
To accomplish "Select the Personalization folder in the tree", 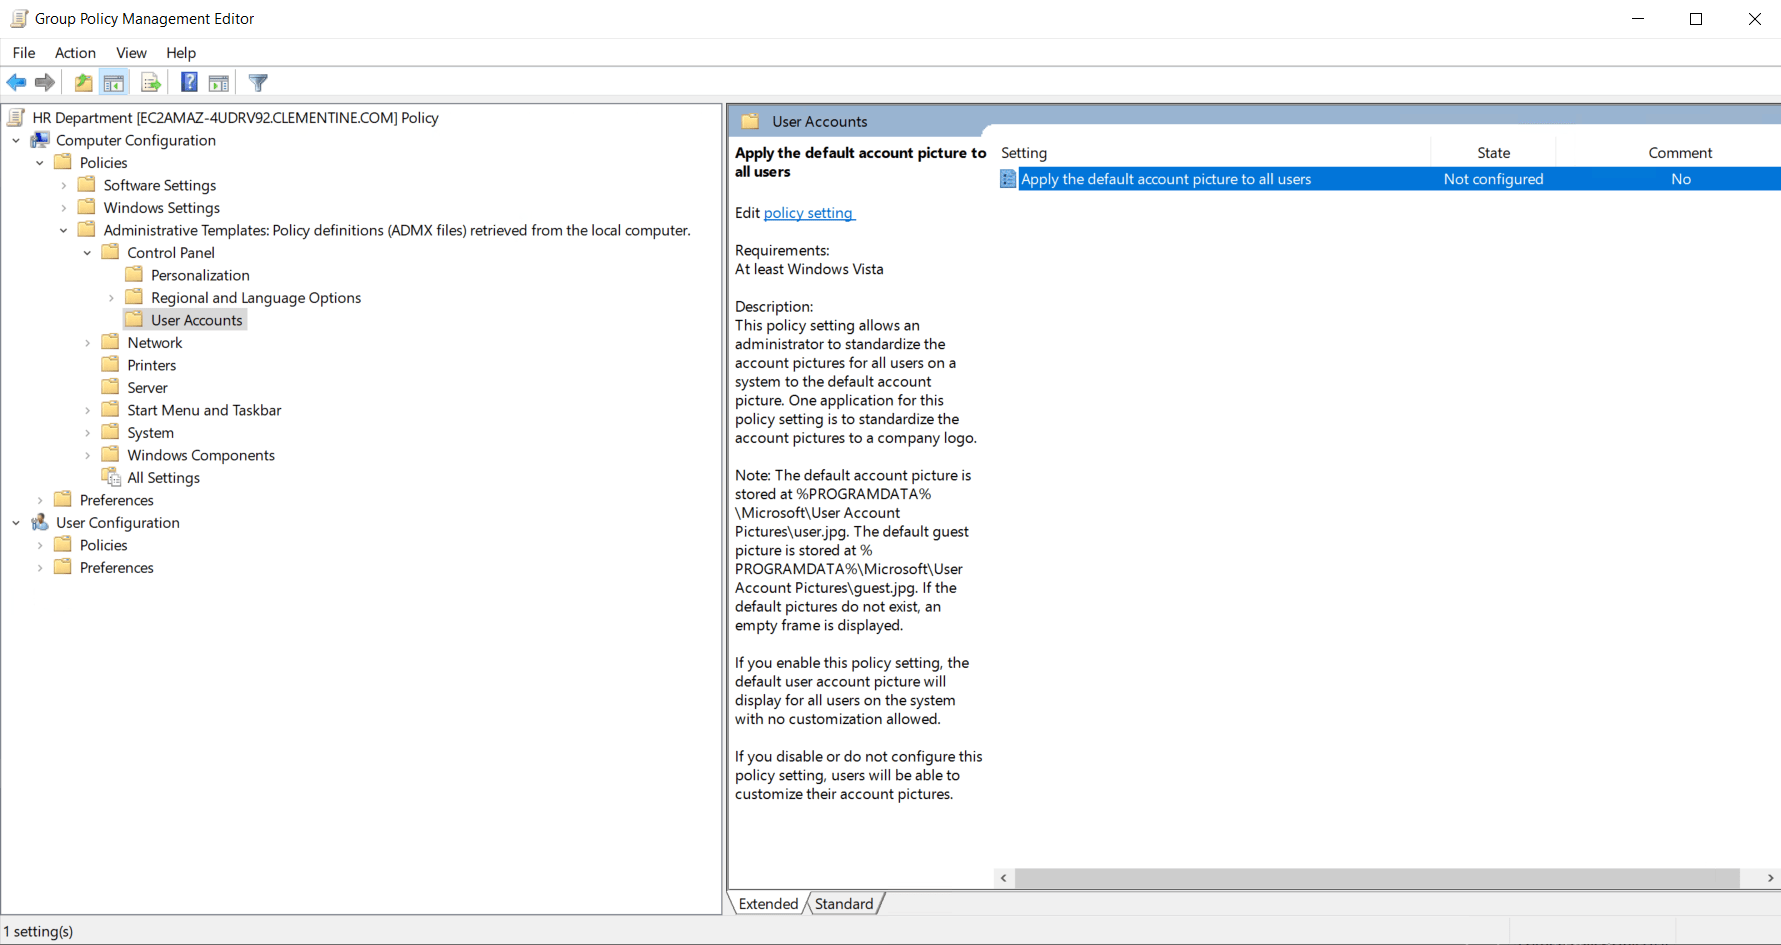I will [199, 274].
